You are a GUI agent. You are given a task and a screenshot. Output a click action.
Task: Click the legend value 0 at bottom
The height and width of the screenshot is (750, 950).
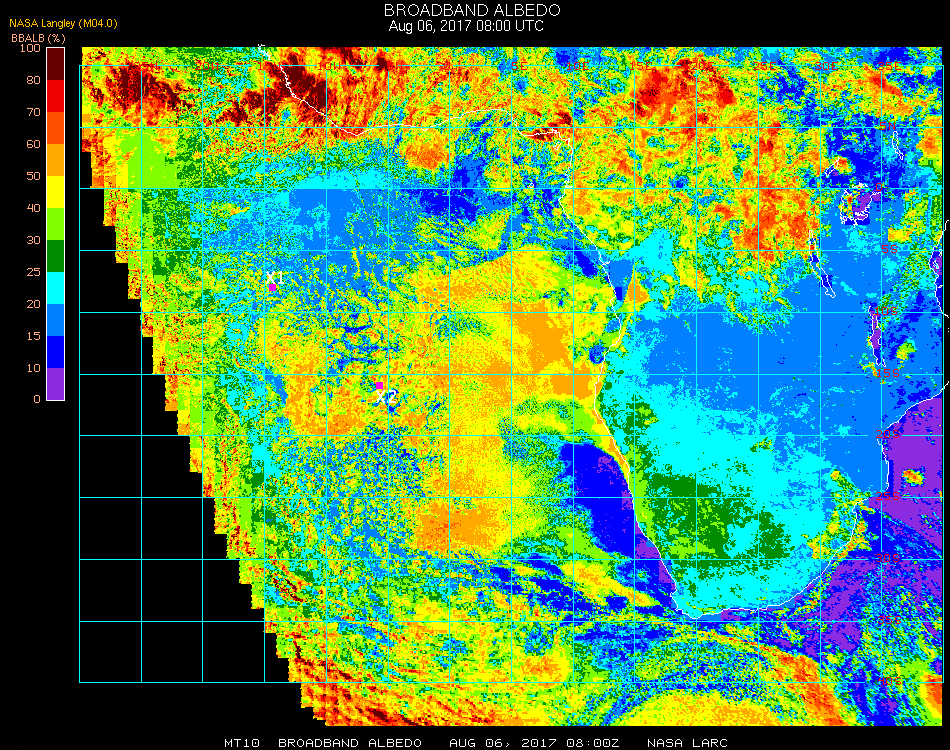coord(37,399)
